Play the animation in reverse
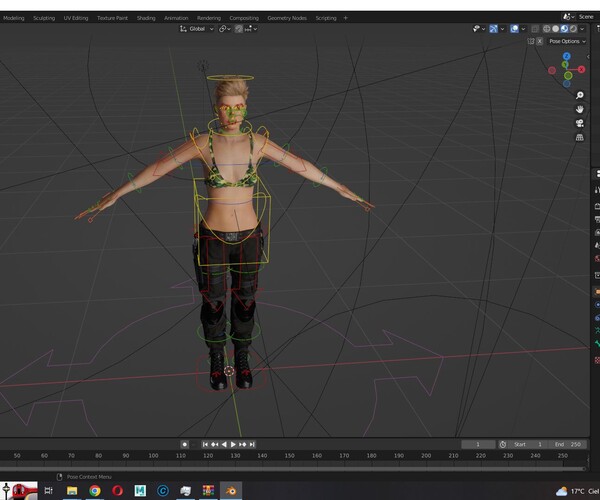The height and width of the screenshot is (500, 600). 224,444
